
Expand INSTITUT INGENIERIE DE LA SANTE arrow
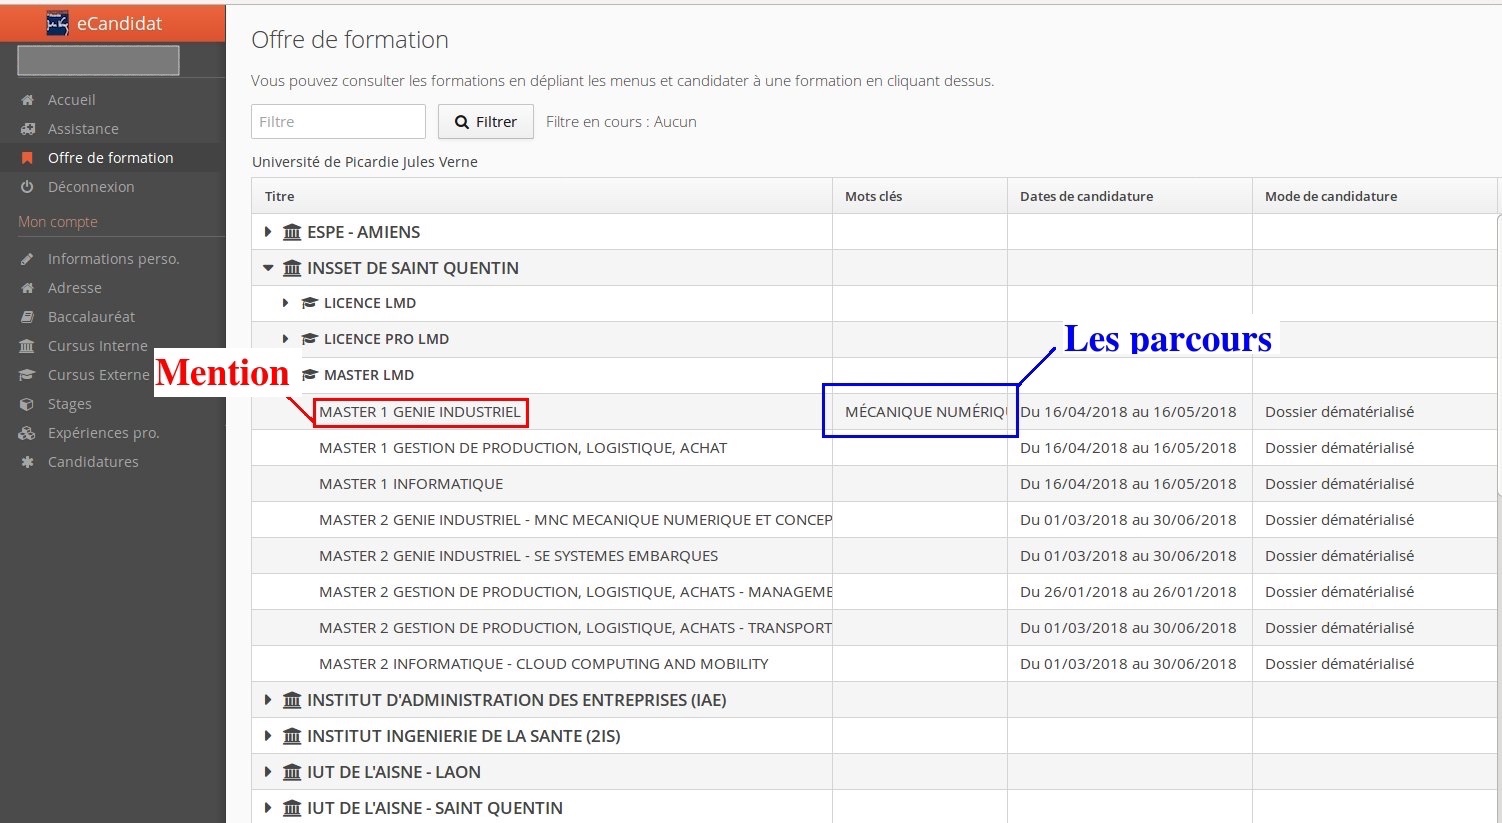click(x=268, y=736)
